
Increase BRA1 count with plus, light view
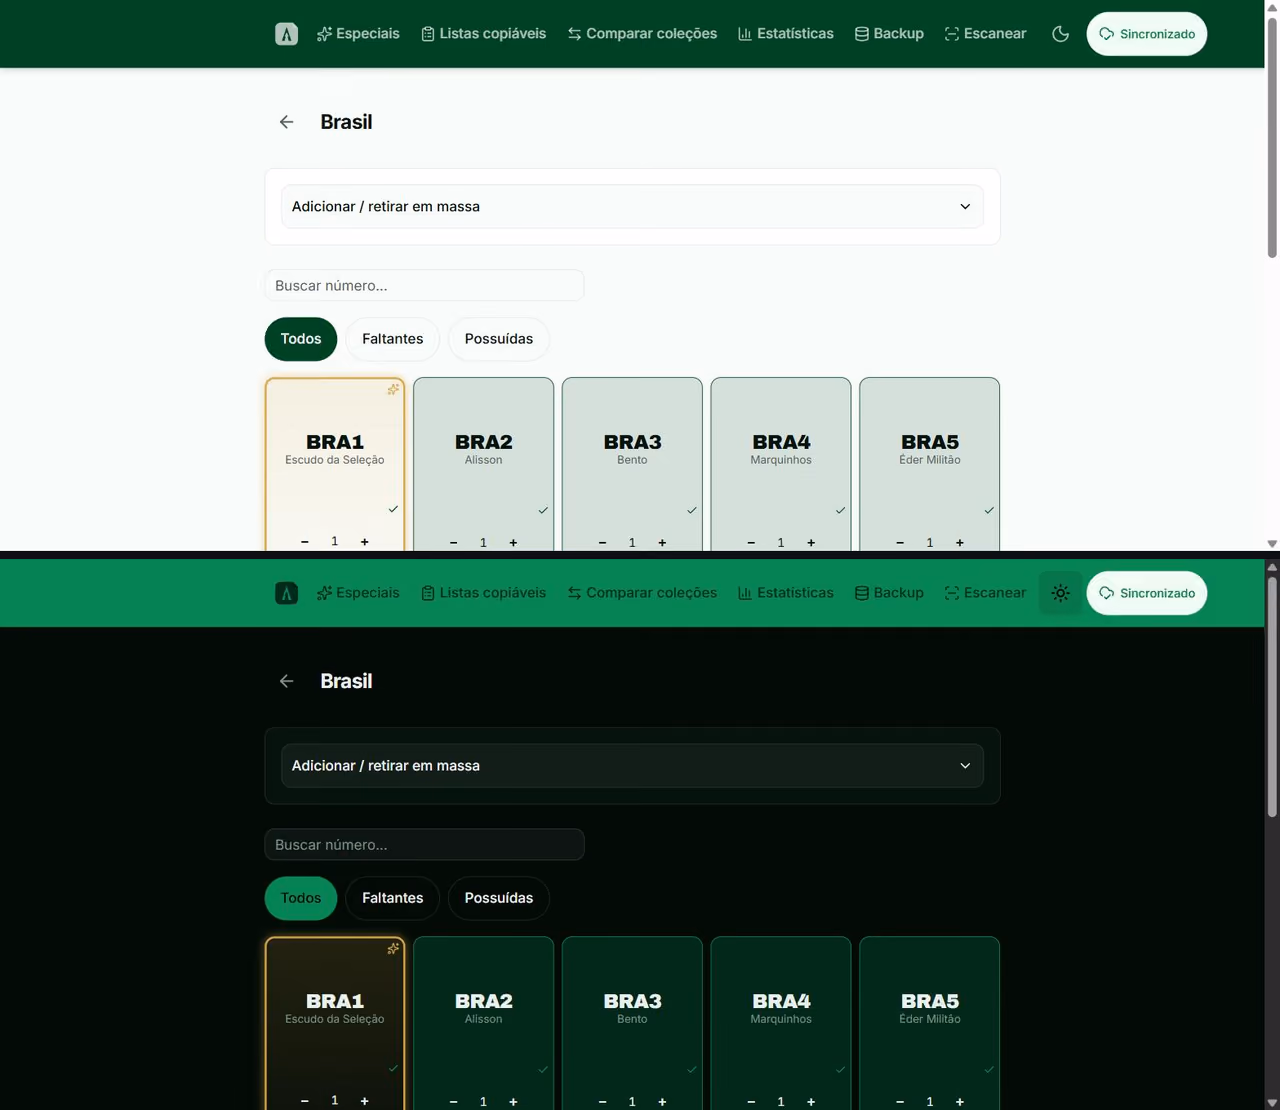point(365,542)
